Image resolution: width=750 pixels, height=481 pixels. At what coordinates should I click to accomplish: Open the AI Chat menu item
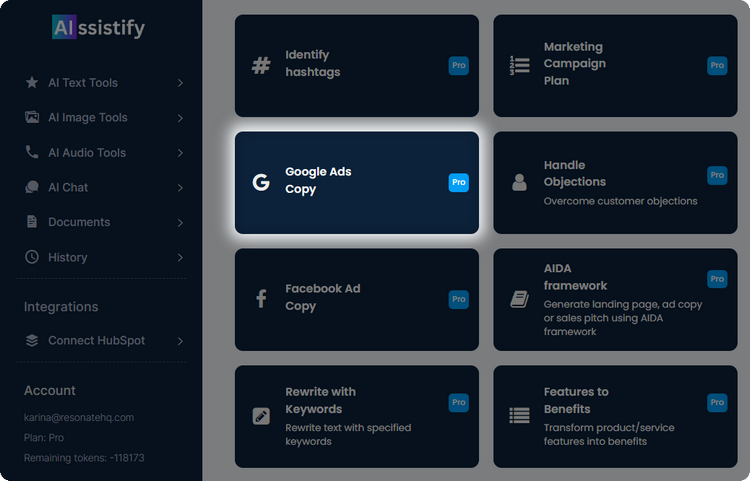pyautogui.click(x=68, y=187)
